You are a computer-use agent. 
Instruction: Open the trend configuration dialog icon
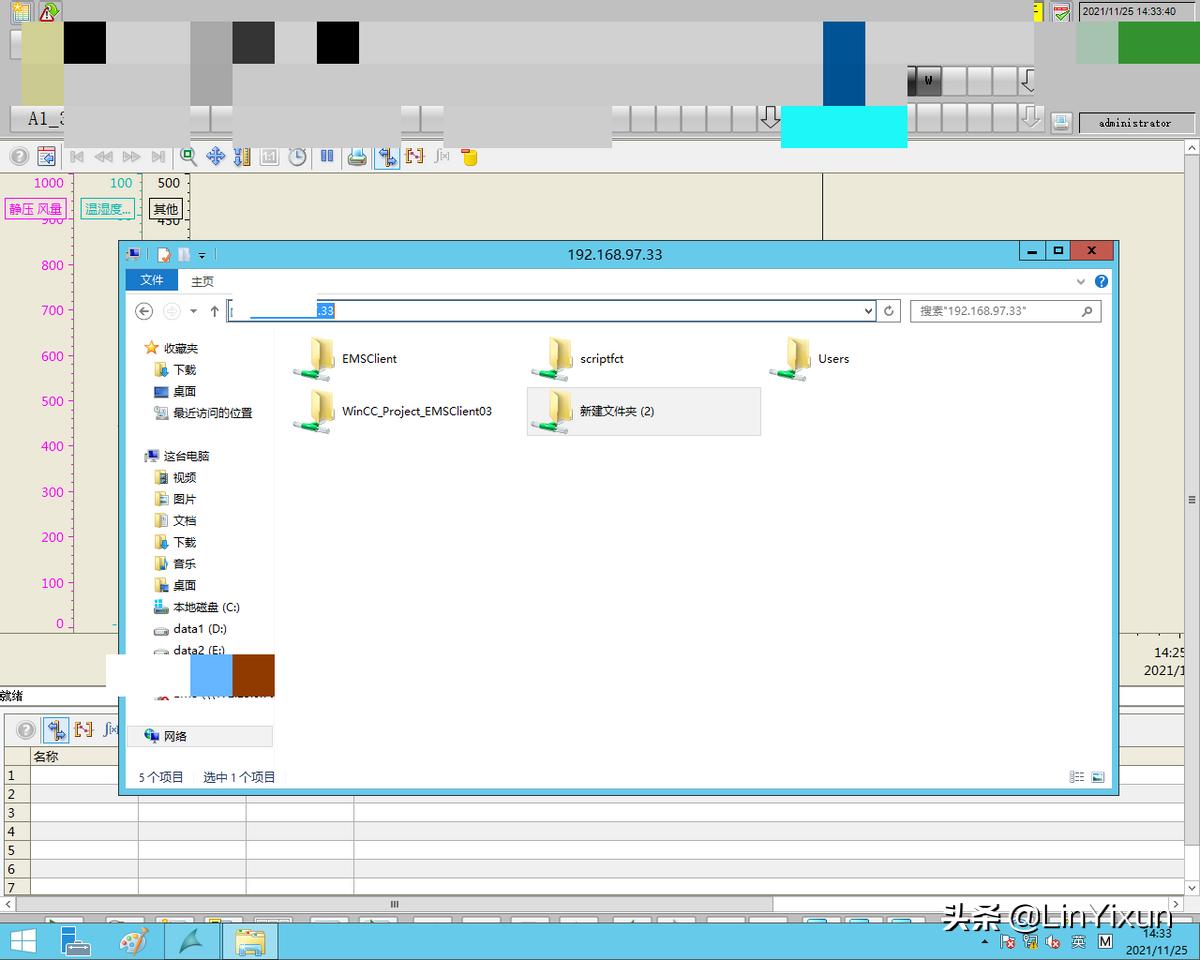click(x=46, y=157)
